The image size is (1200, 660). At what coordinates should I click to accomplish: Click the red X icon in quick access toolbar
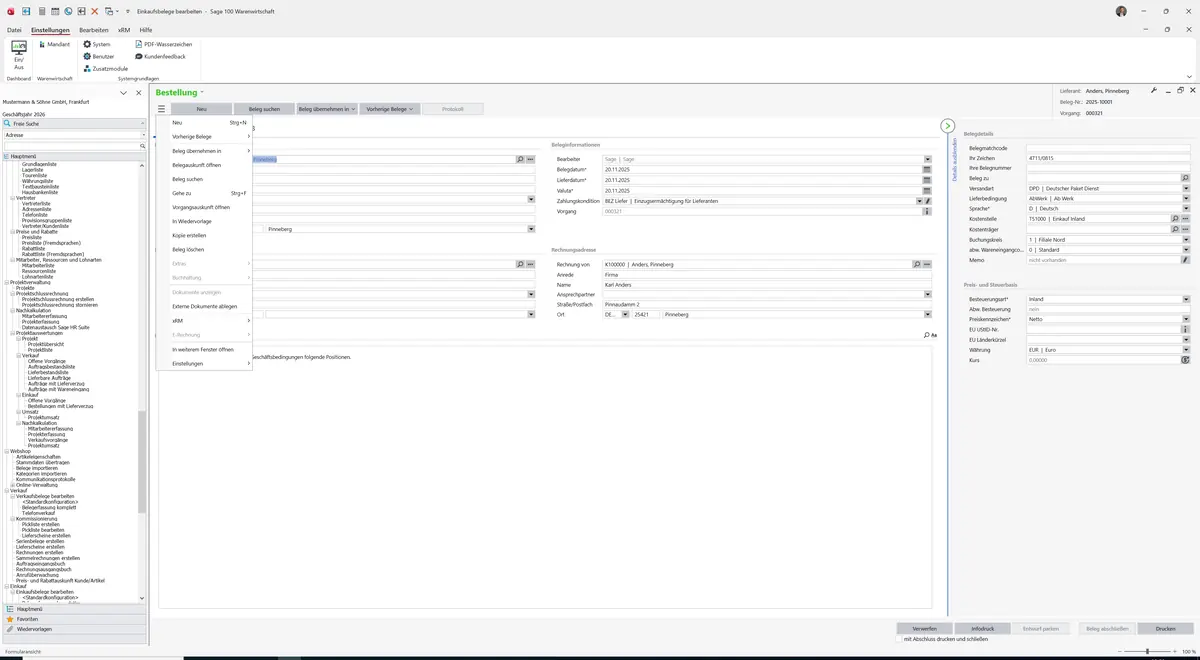click(95, 11)
